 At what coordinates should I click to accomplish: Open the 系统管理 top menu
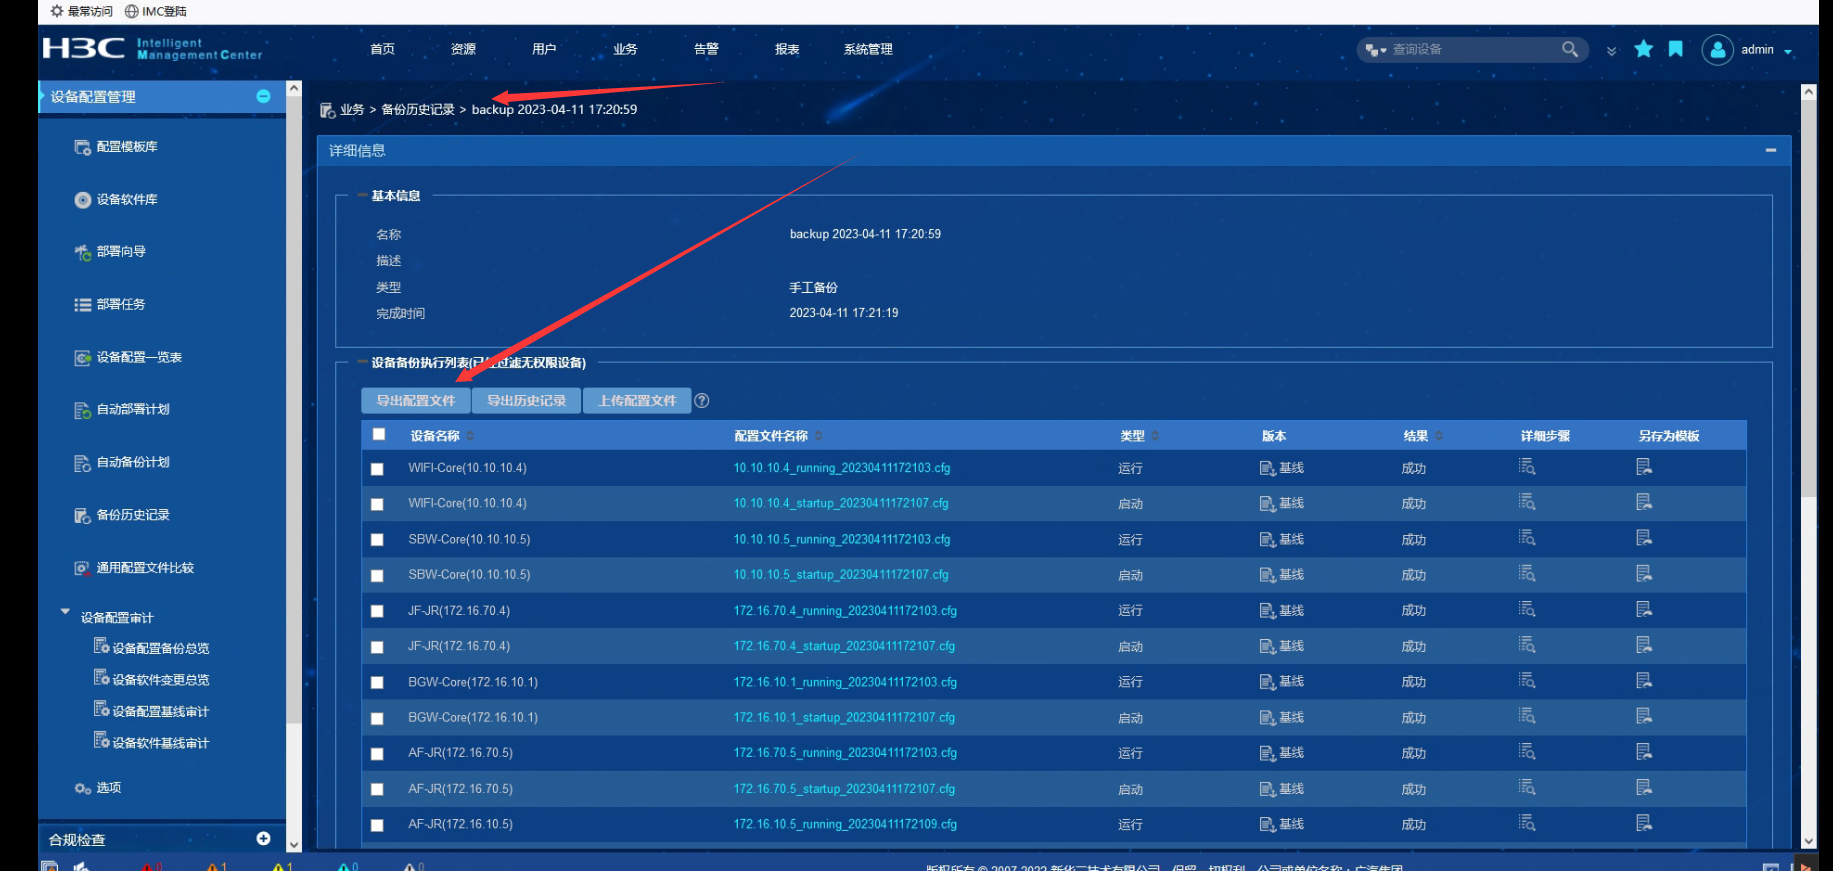868,49
